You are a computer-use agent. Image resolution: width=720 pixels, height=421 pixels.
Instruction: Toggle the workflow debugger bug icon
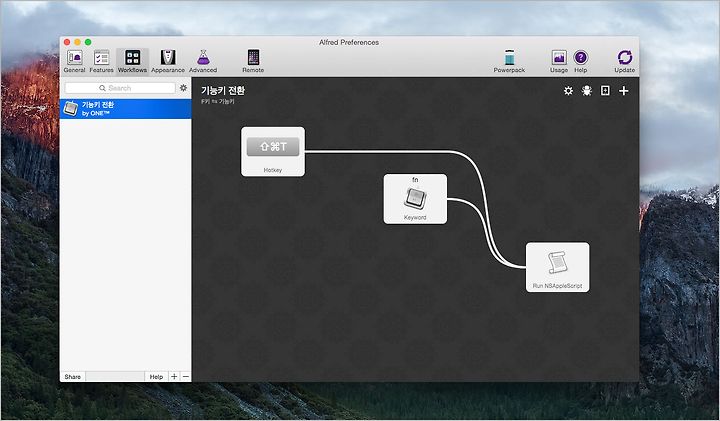click(x=587, y=91)
